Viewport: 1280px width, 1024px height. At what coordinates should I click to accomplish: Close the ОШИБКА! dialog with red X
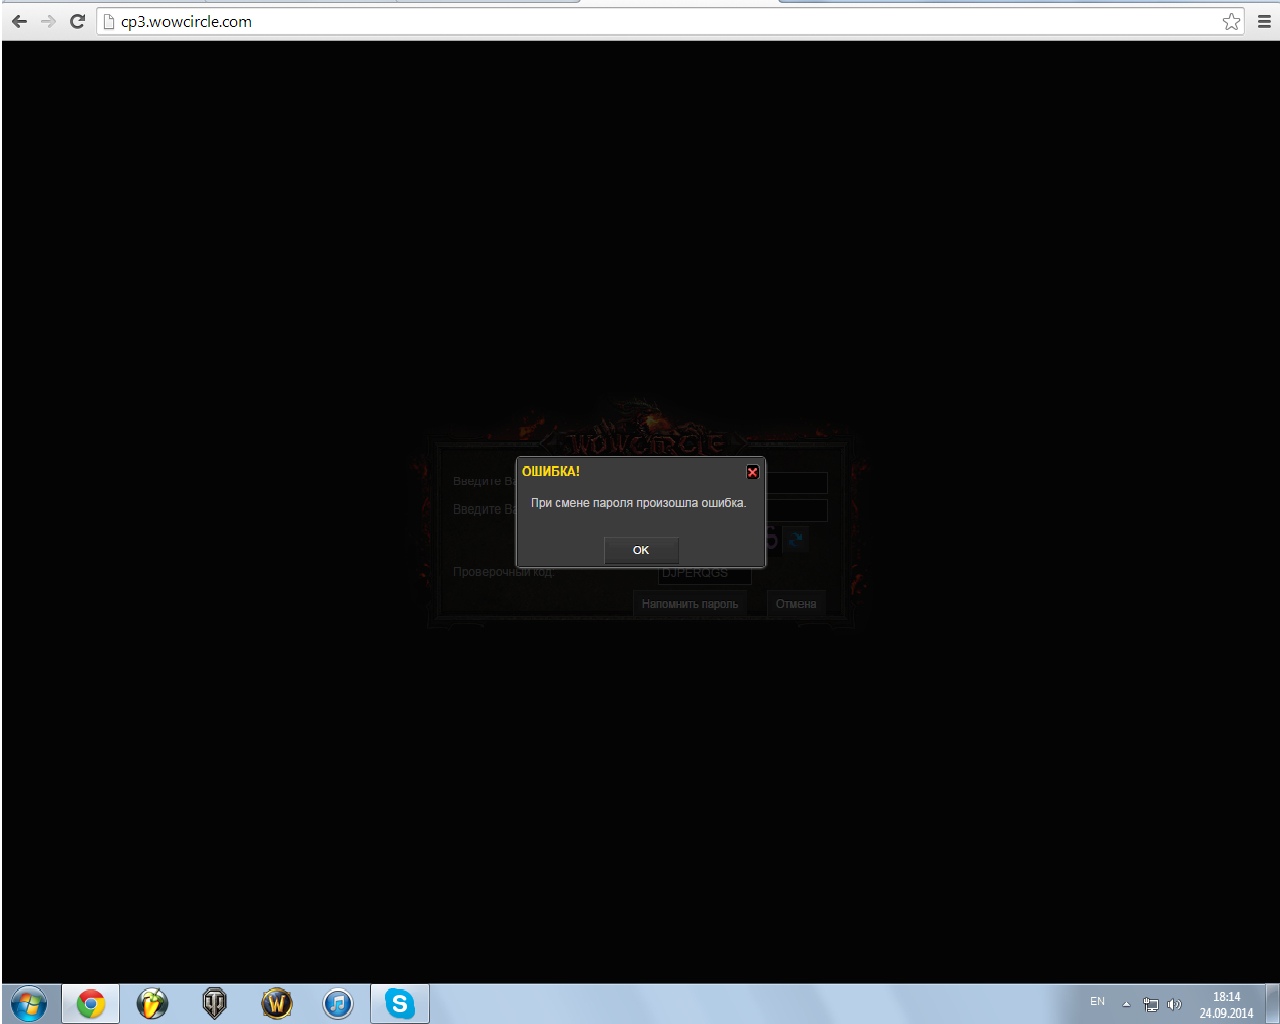[752, 472]
